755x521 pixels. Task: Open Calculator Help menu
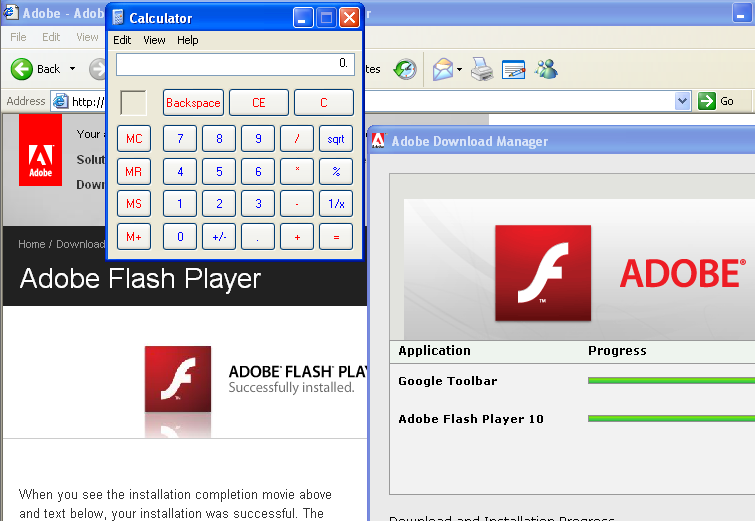187,40
